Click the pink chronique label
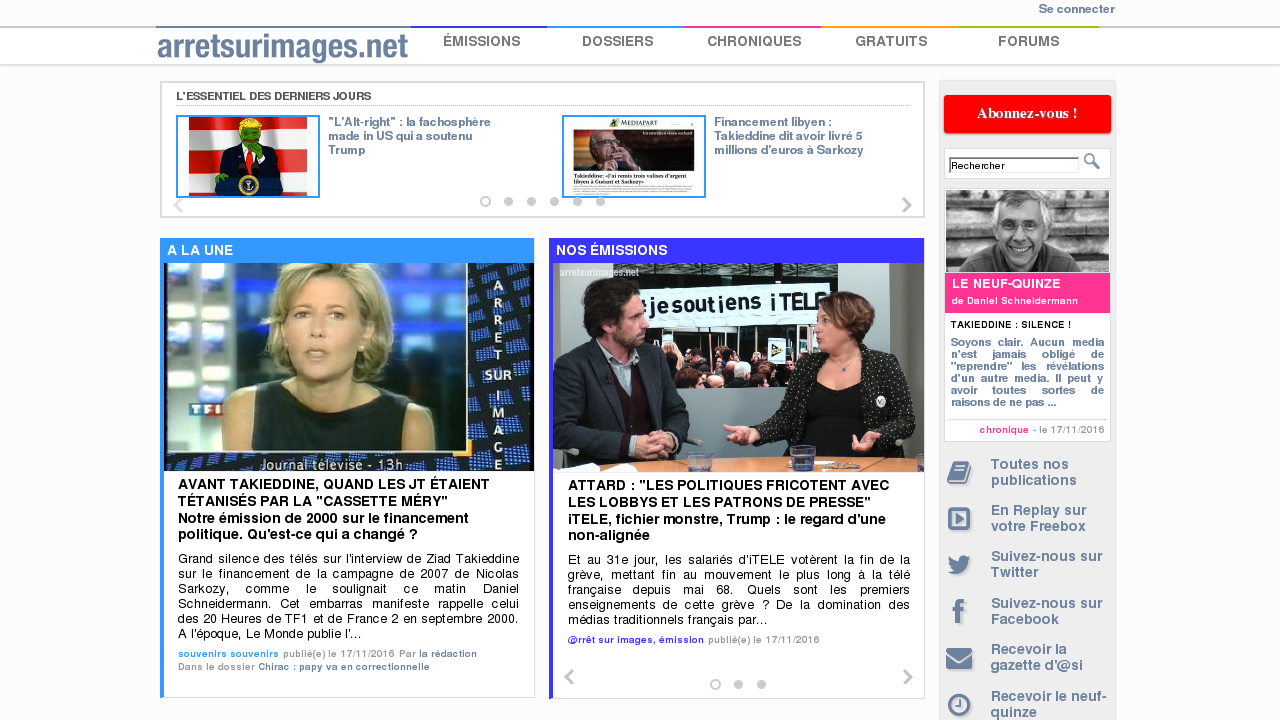Screen dimensions: 1280x720 pos(1004,430)
